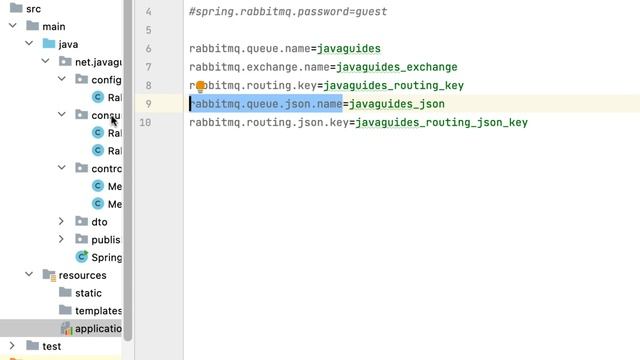640x360 pixels.
Task: Click the dto package folder icon
Action: 82,221
